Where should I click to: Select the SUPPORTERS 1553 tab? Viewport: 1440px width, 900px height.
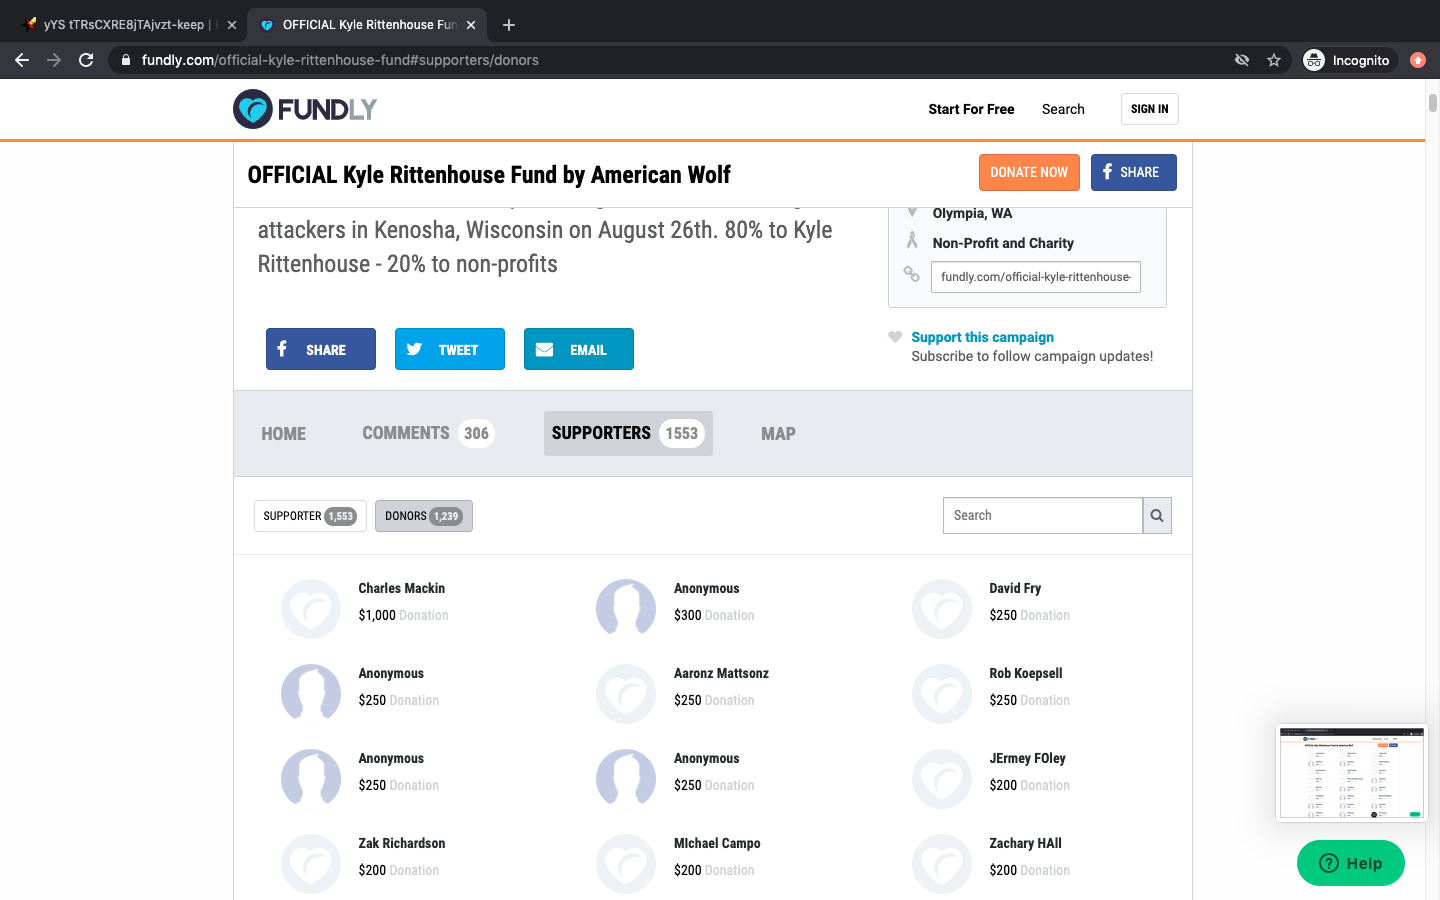click(628, 433)
